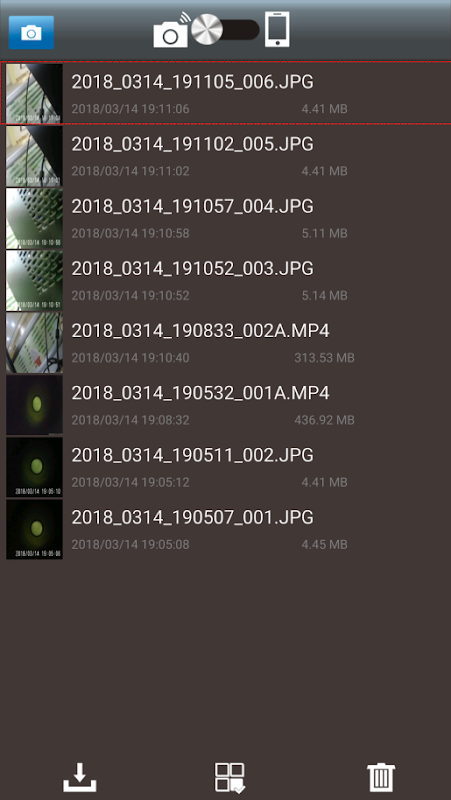Tap thumbnail of the 5.11 MB photo
Image resolution: width=451 pixels, height=800 pixels.
(x=34, y=218)
